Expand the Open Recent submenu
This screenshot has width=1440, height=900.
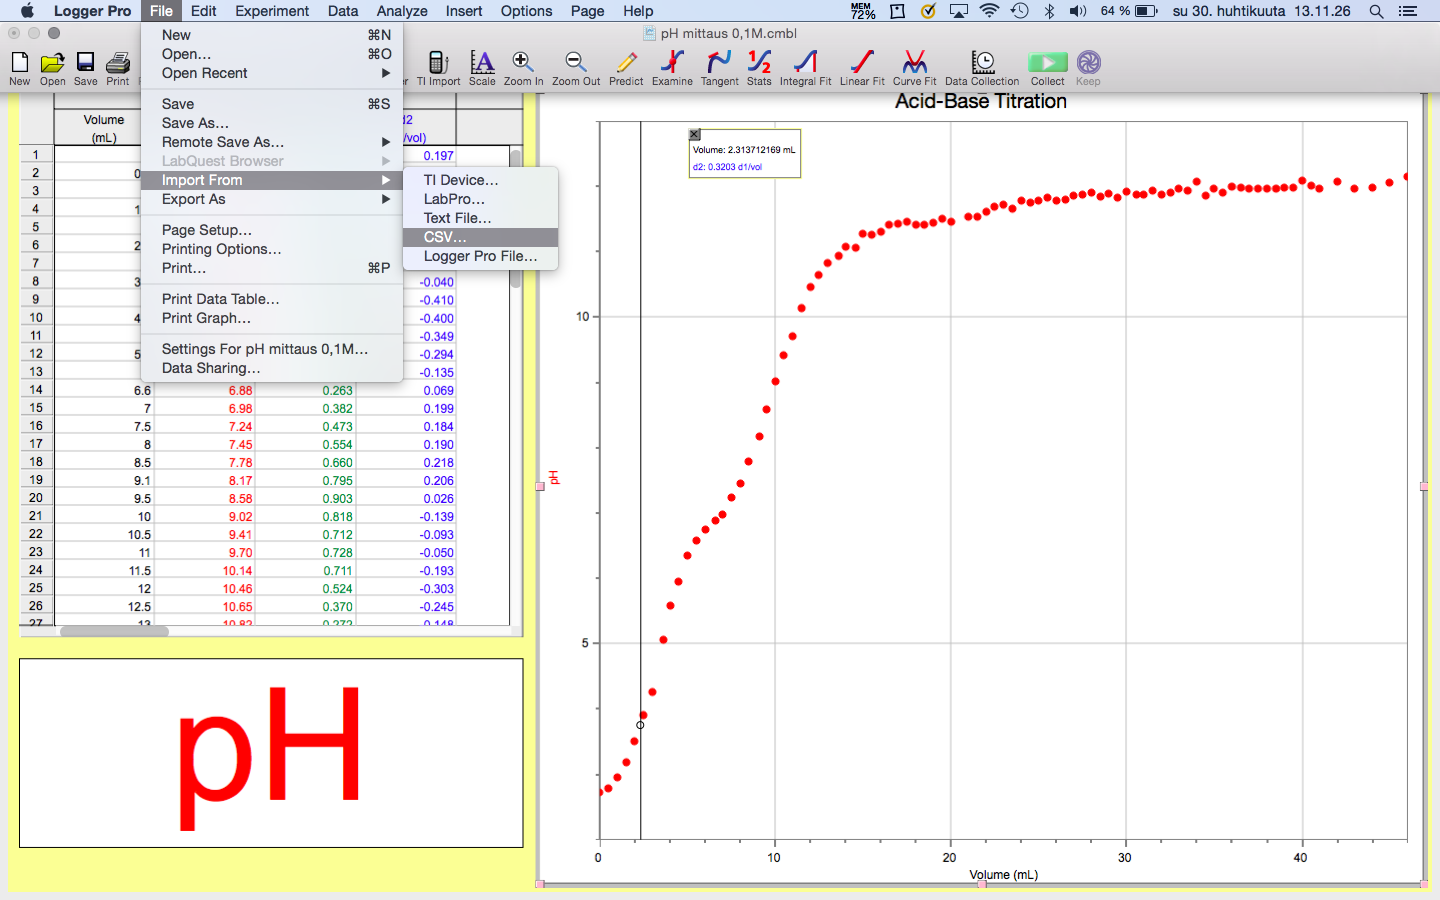[x=272, y=73]
